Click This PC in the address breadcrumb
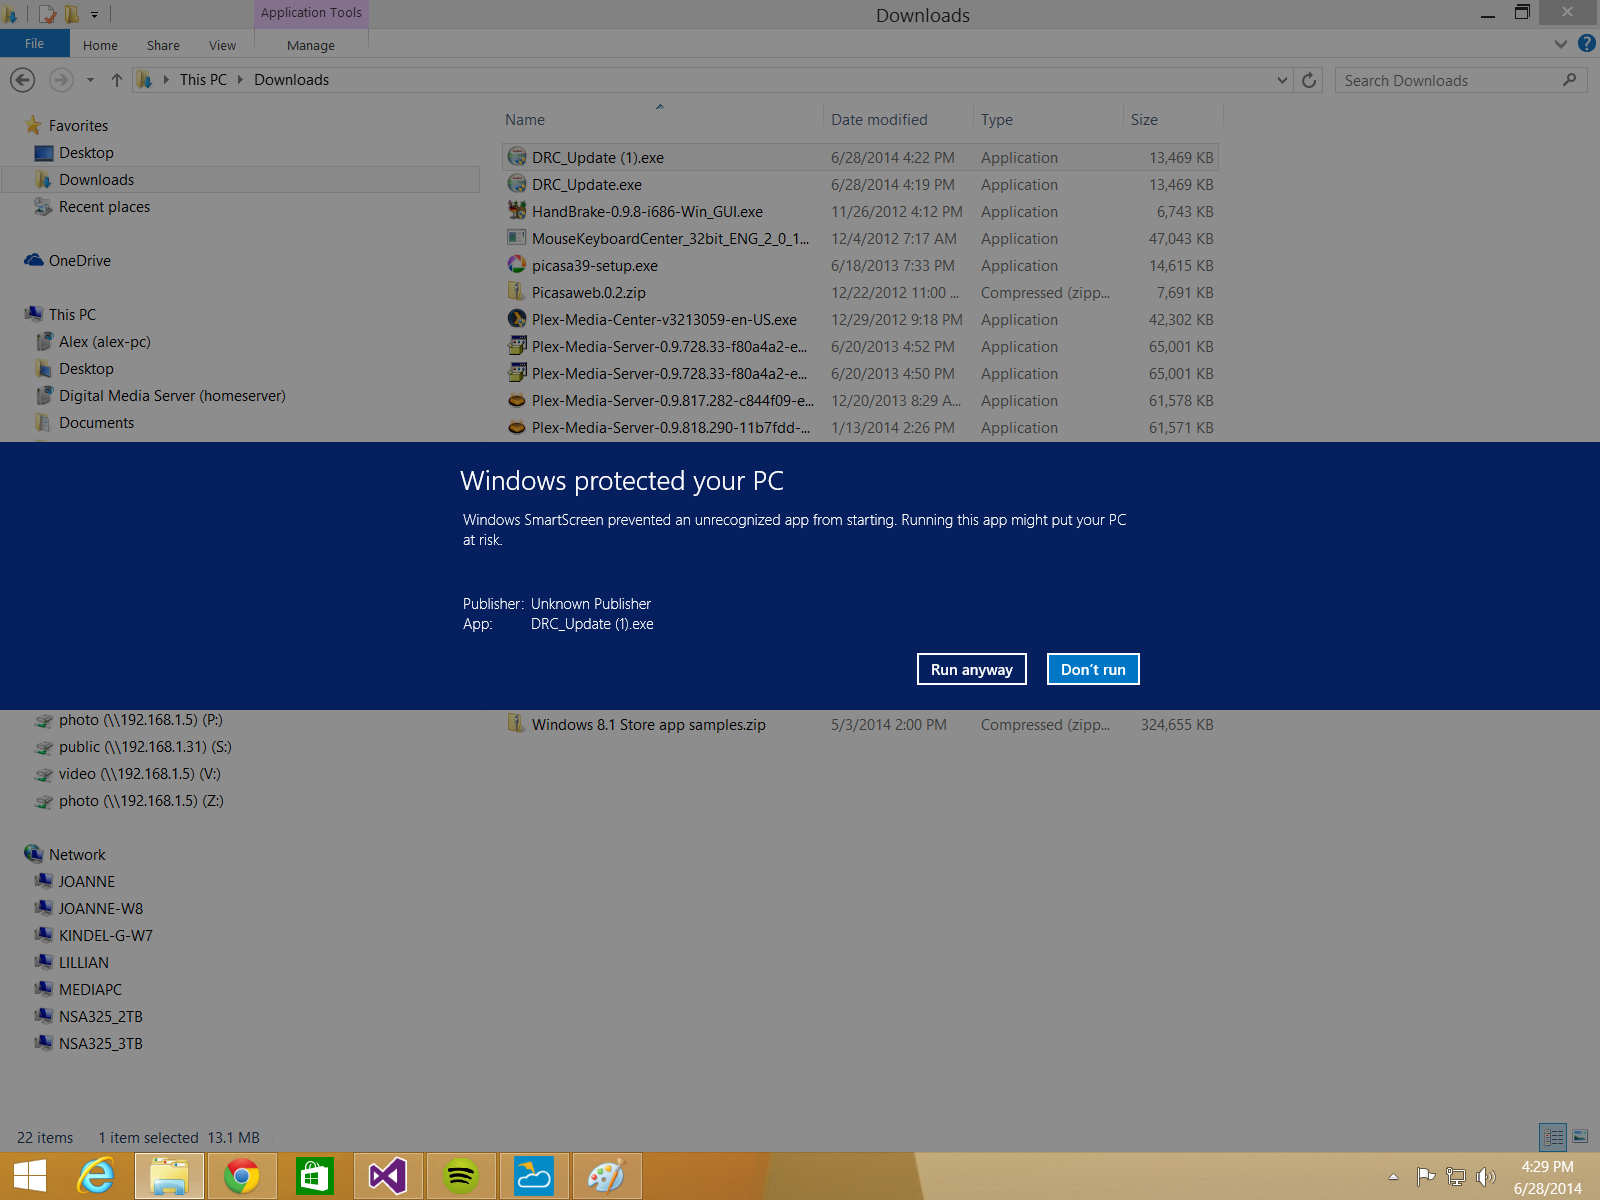Viewport: 1600px width, 1200px height. [203, 80]
